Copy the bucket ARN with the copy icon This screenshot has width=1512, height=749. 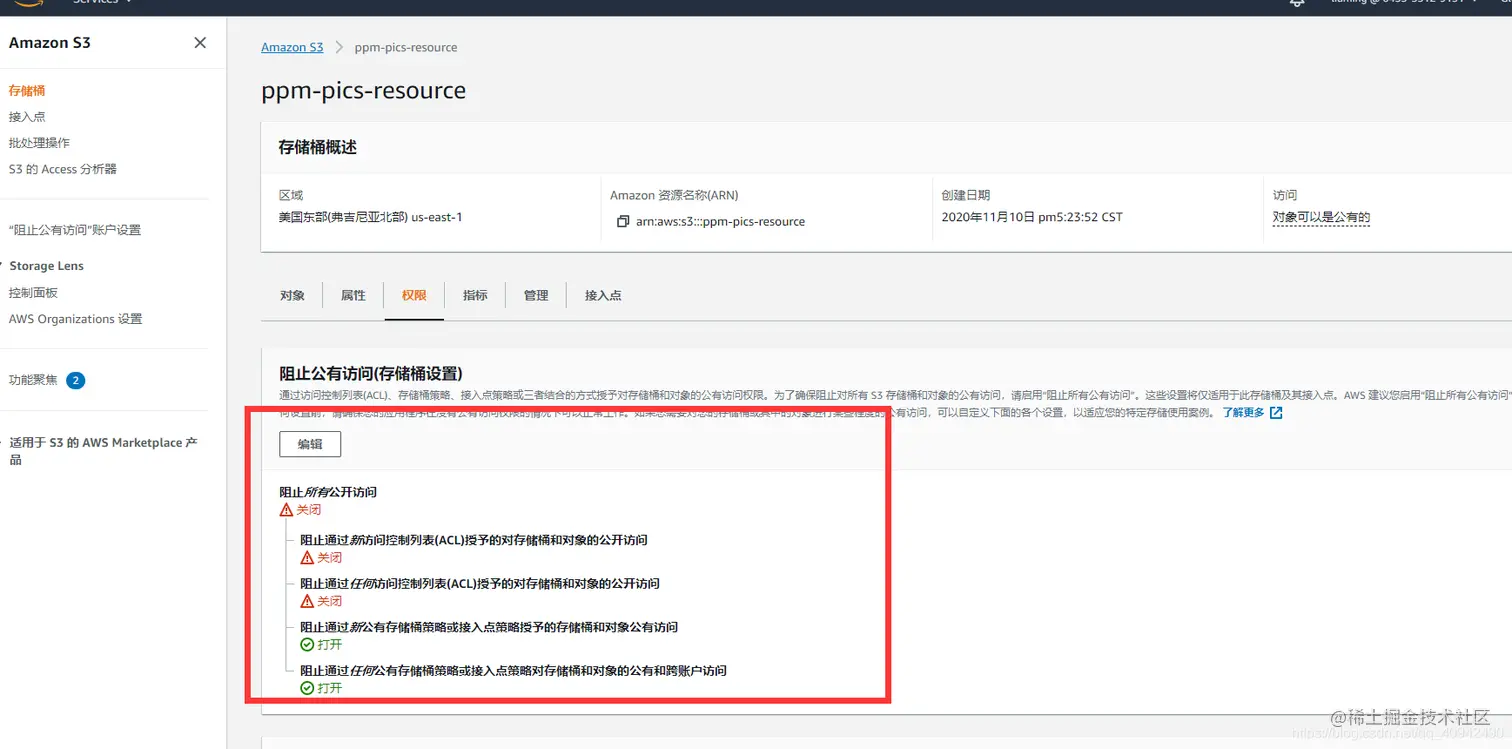[623, 222]
